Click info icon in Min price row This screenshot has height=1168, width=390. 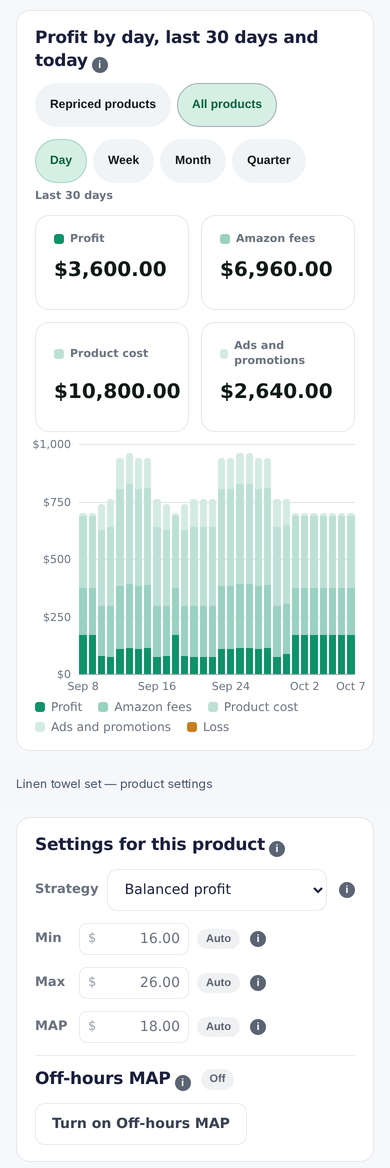click(258, 939)
